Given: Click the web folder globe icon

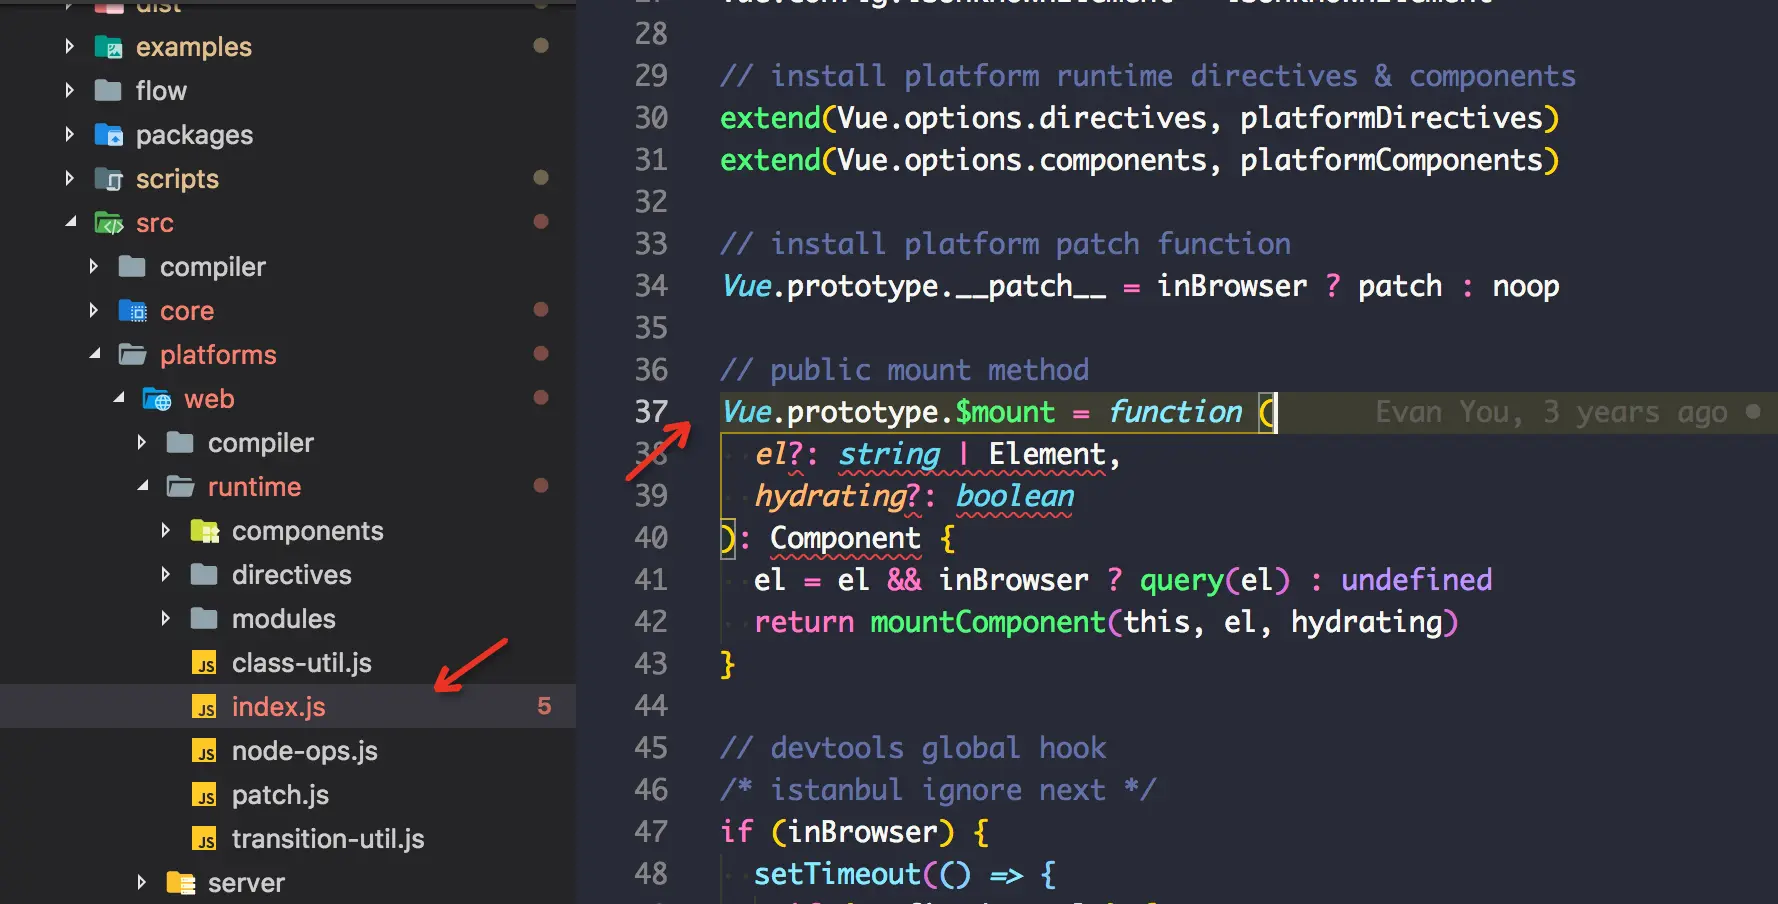Looking at the screenshot, I should (156, 399).
